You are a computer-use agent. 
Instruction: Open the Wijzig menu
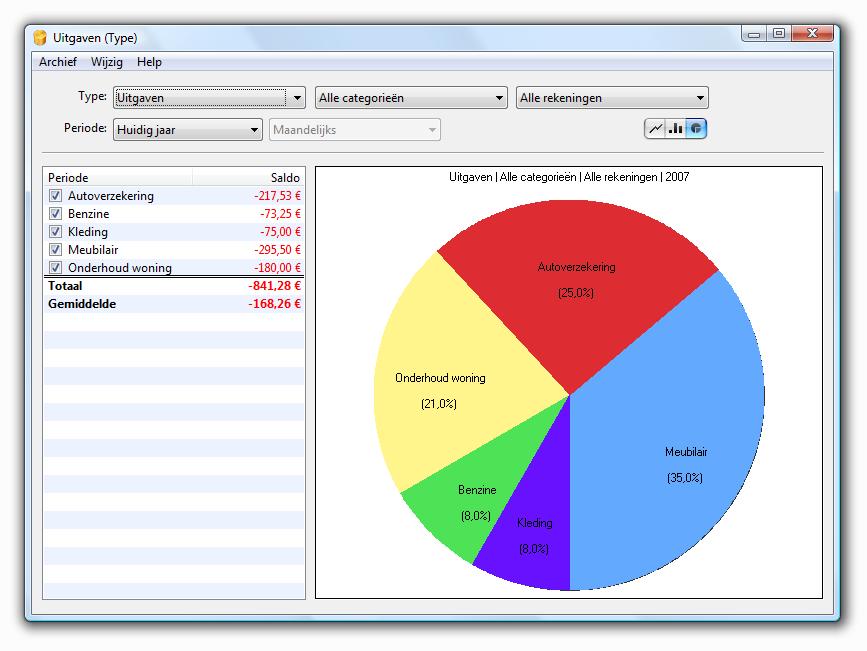pyautogui.click(x=107, y=62)
